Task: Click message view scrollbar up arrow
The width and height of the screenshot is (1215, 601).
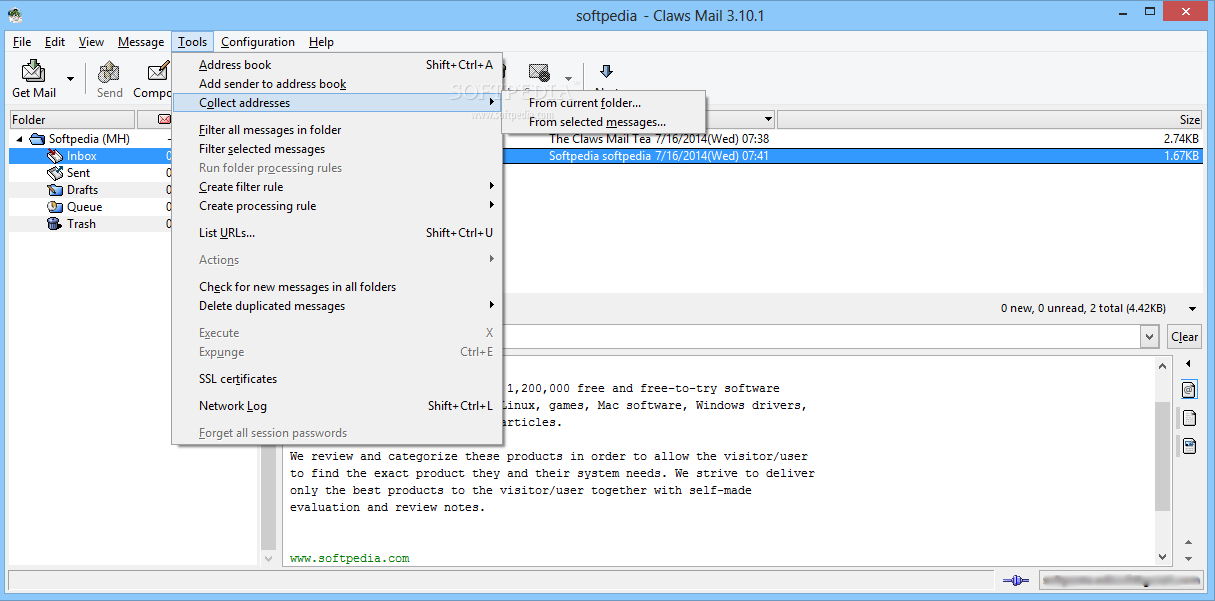Action: [x=1162, y=367]
